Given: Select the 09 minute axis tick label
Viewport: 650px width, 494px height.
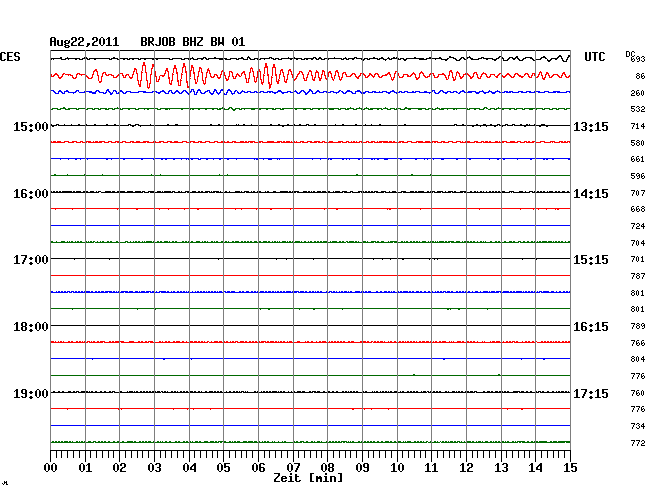Looking at the screenshot, I should tap(362, 468).
